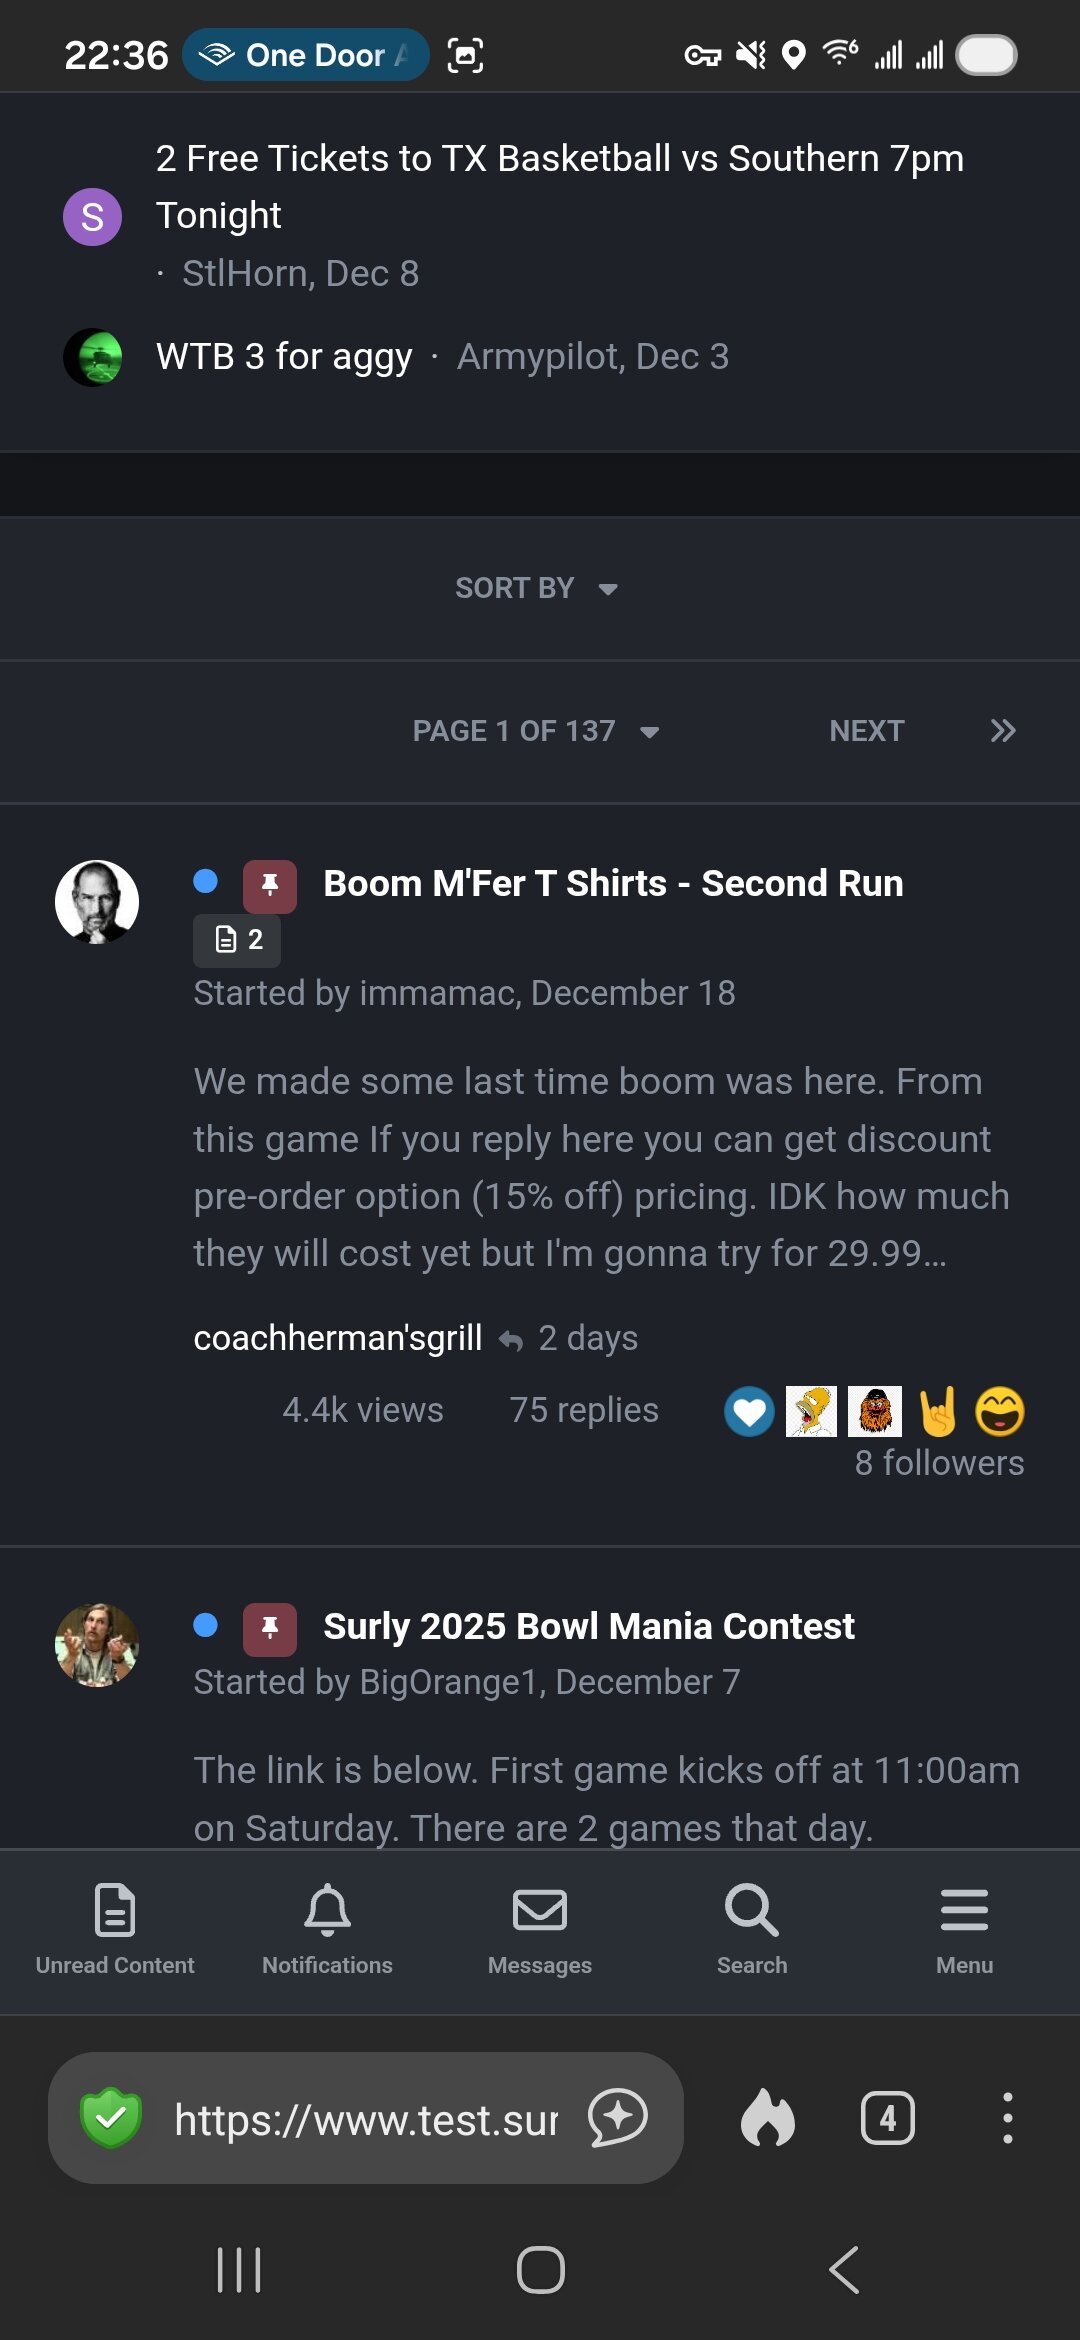The image size is (1080, 2340).
Task: Go to the Next page
Action: 866,731
